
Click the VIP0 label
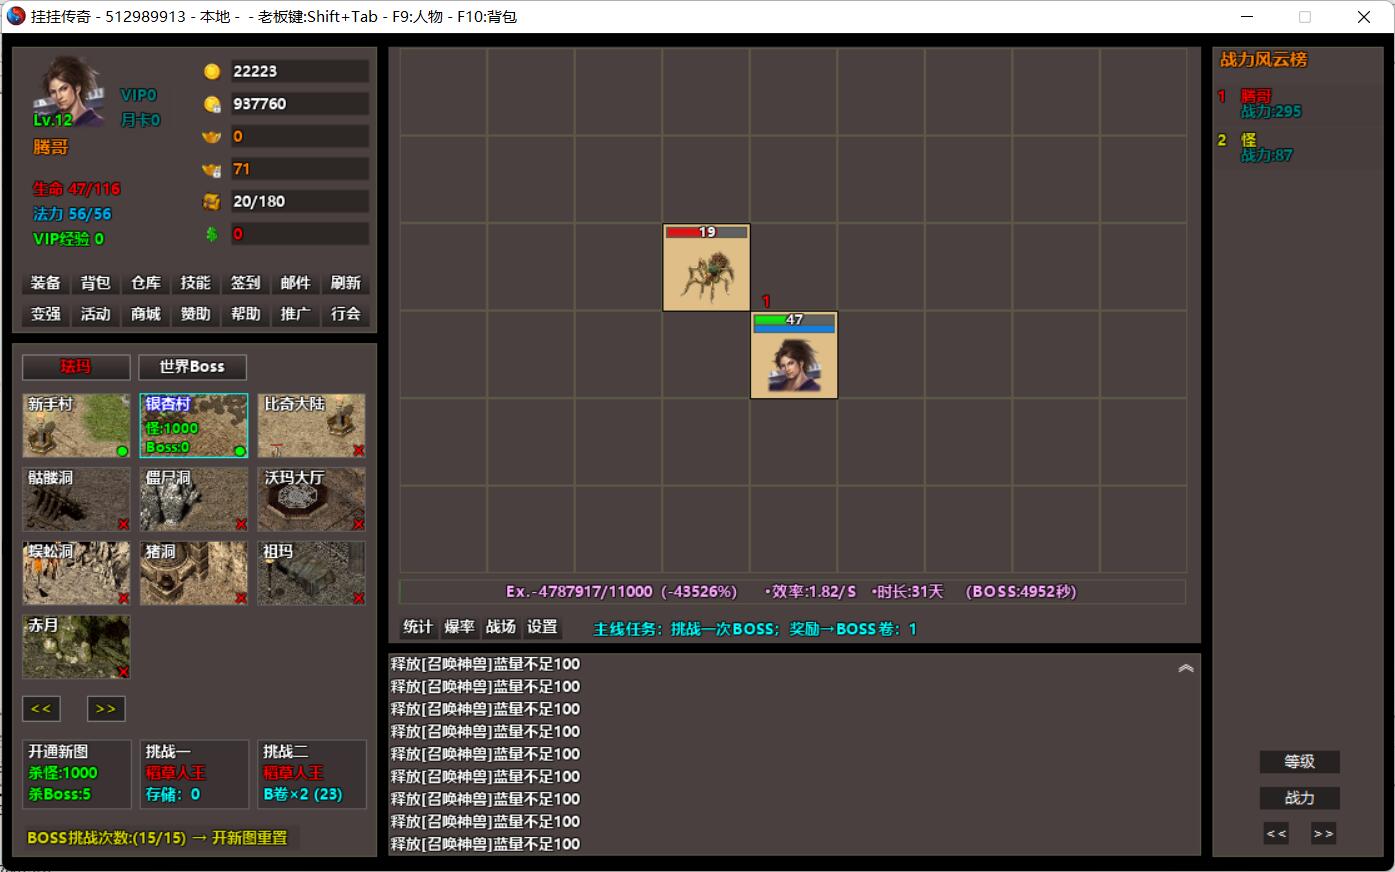pos(139,95)
